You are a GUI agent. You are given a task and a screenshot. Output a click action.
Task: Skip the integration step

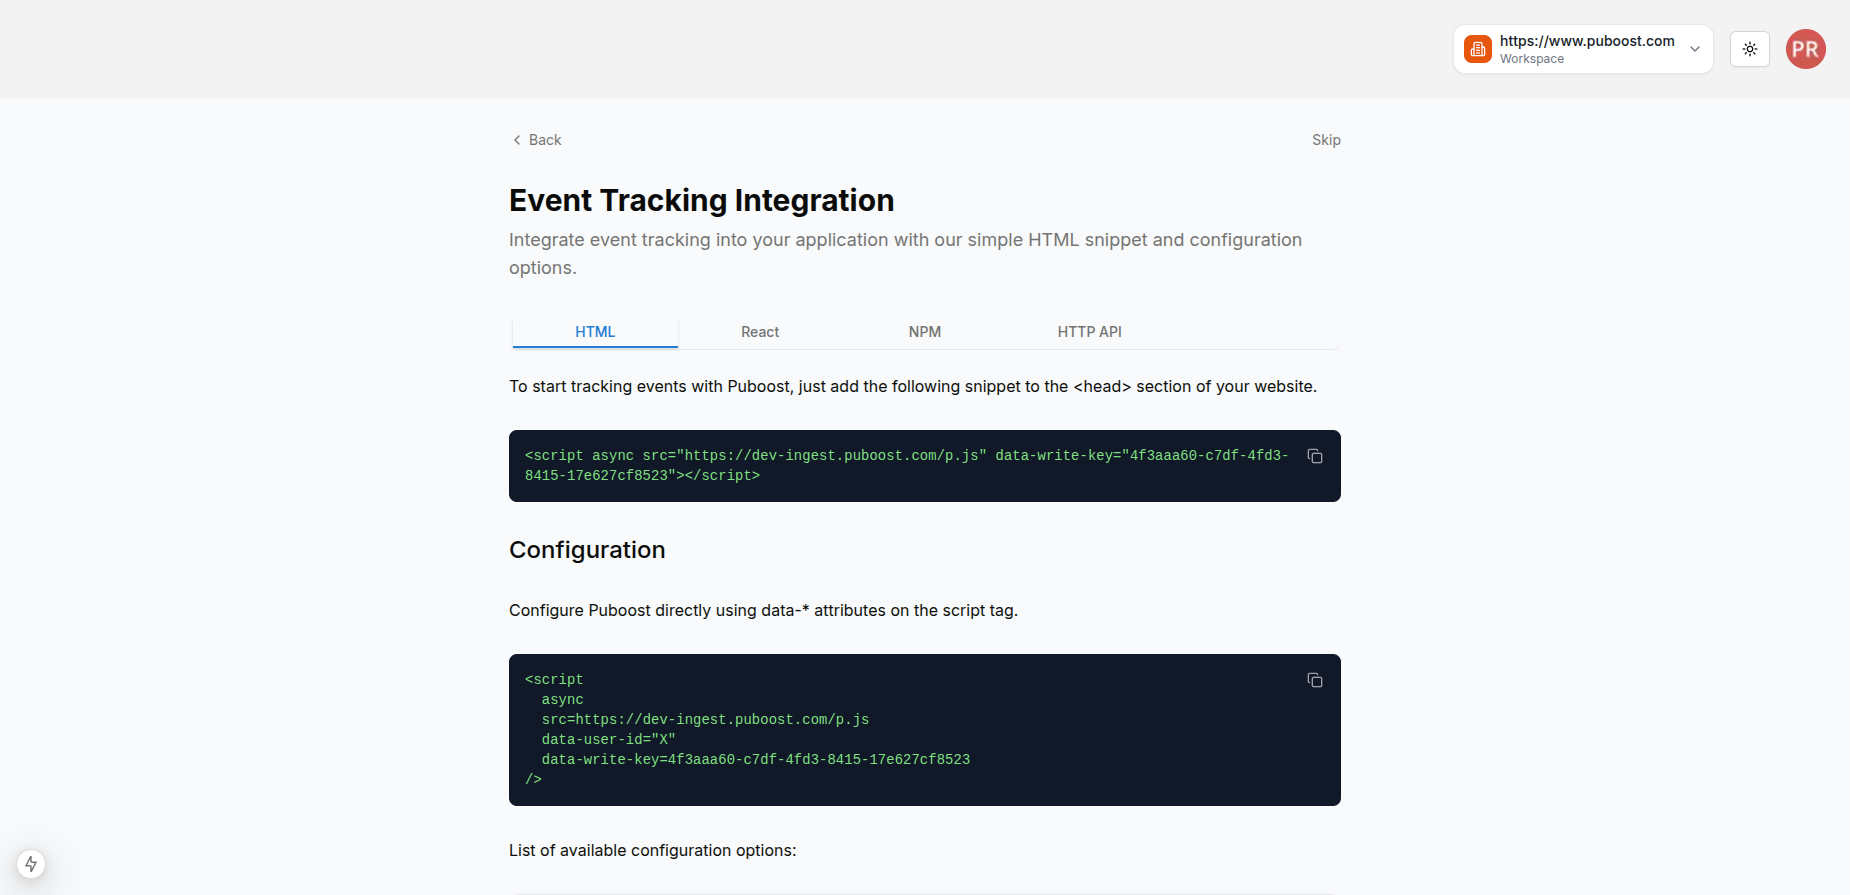pos(1326,140)
